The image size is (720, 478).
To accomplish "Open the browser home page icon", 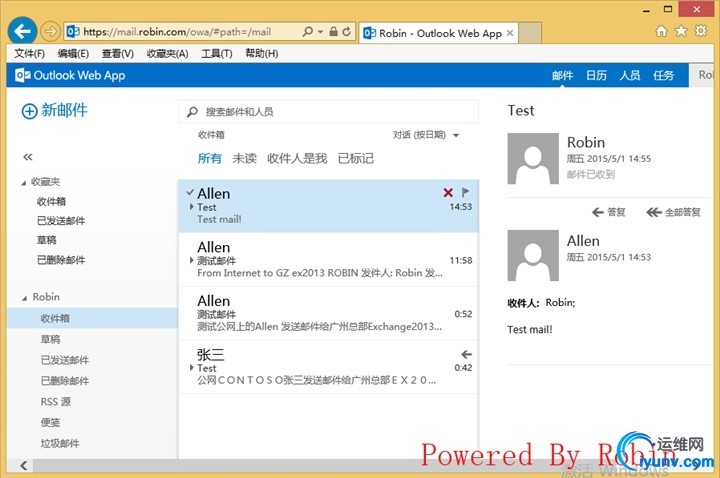I will click(x=661, y=31).
